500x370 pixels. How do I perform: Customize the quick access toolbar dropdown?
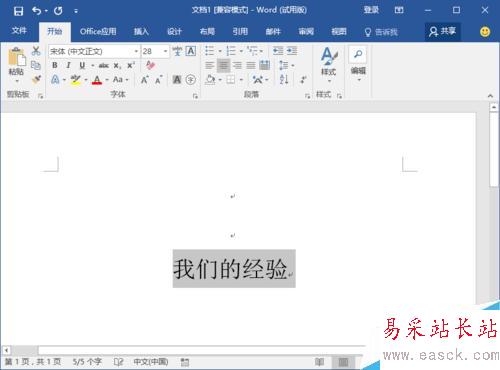(76, 11)
